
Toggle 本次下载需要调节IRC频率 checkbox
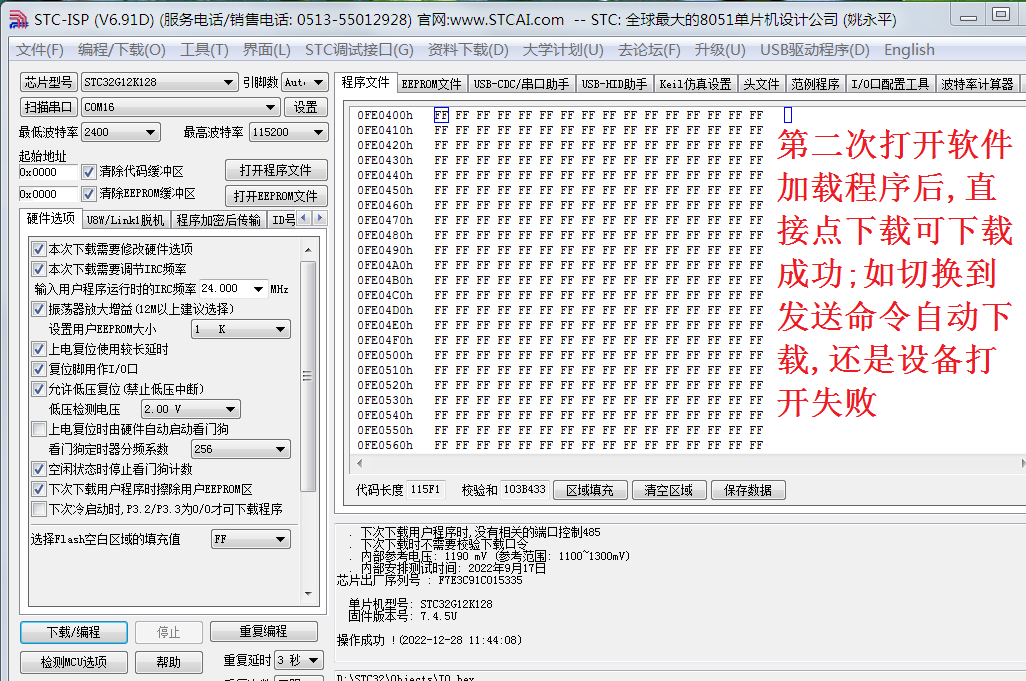coord(39,269)
